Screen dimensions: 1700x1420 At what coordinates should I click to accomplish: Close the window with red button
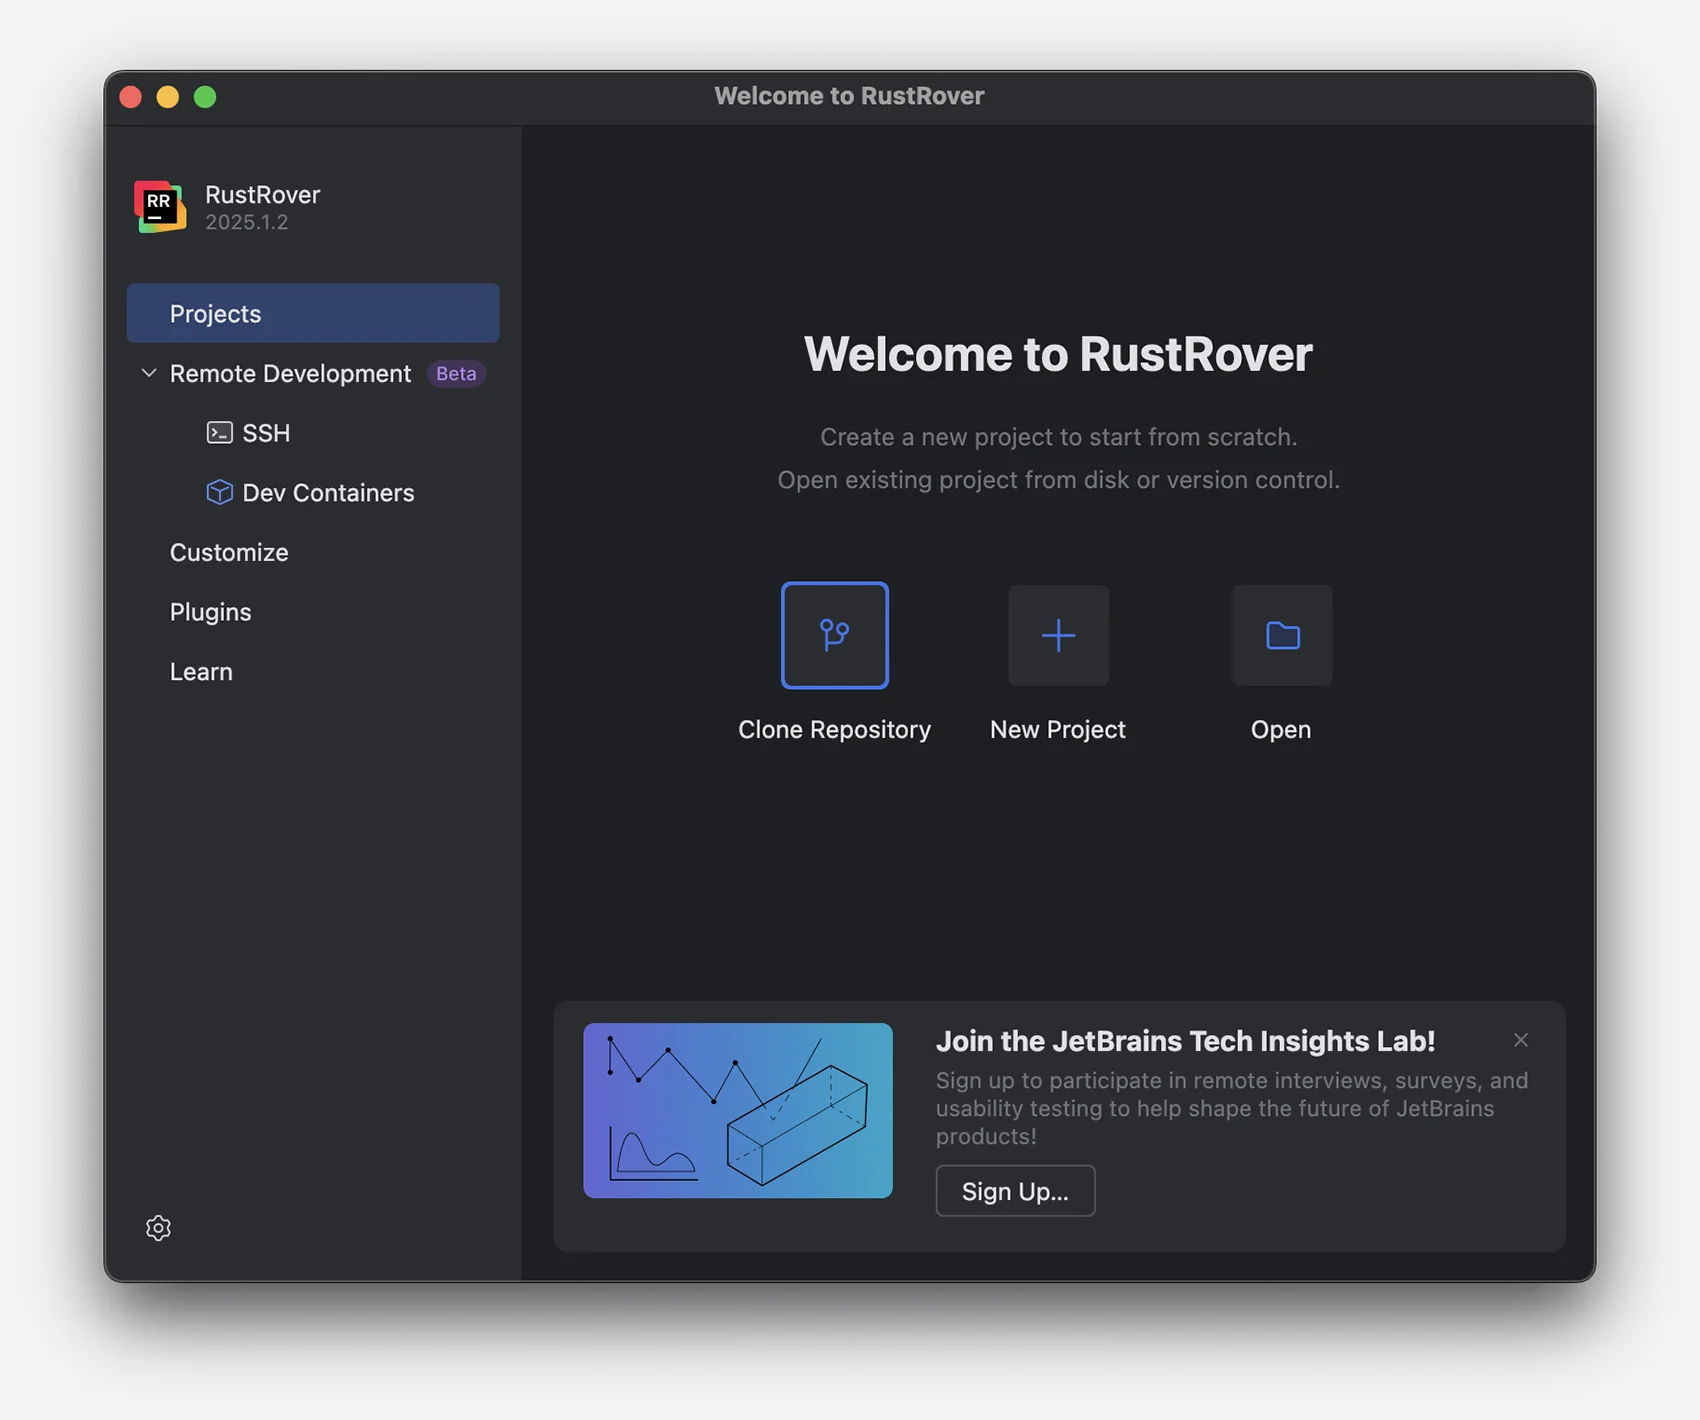pyautogui.click(x=130, y=96)
